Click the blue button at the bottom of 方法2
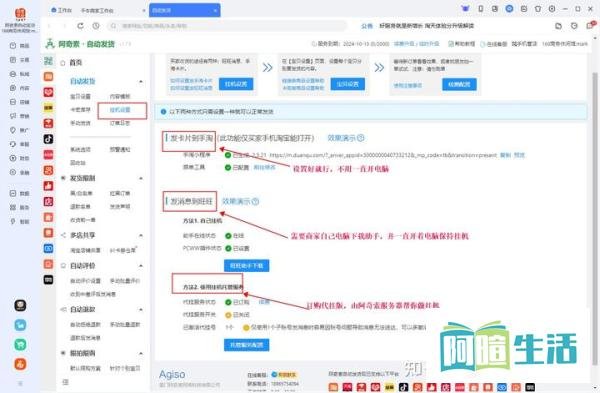 coord(247,345)
